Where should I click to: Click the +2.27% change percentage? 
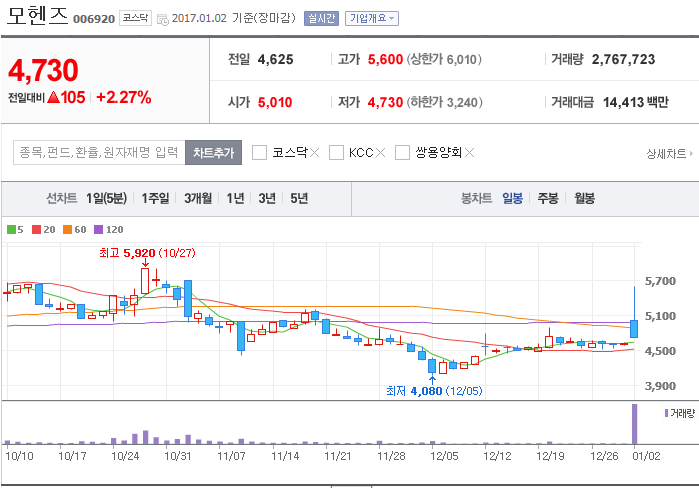tap(123, 97)
